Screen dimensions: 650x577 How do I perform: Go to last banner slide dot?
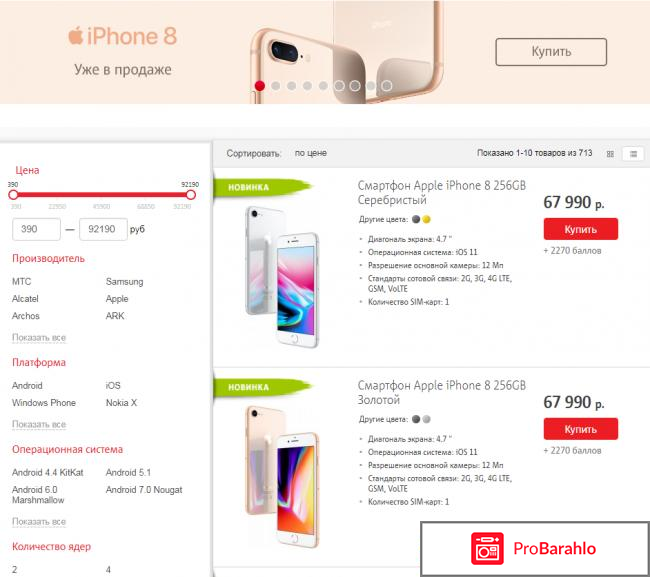tap(387, 86)
